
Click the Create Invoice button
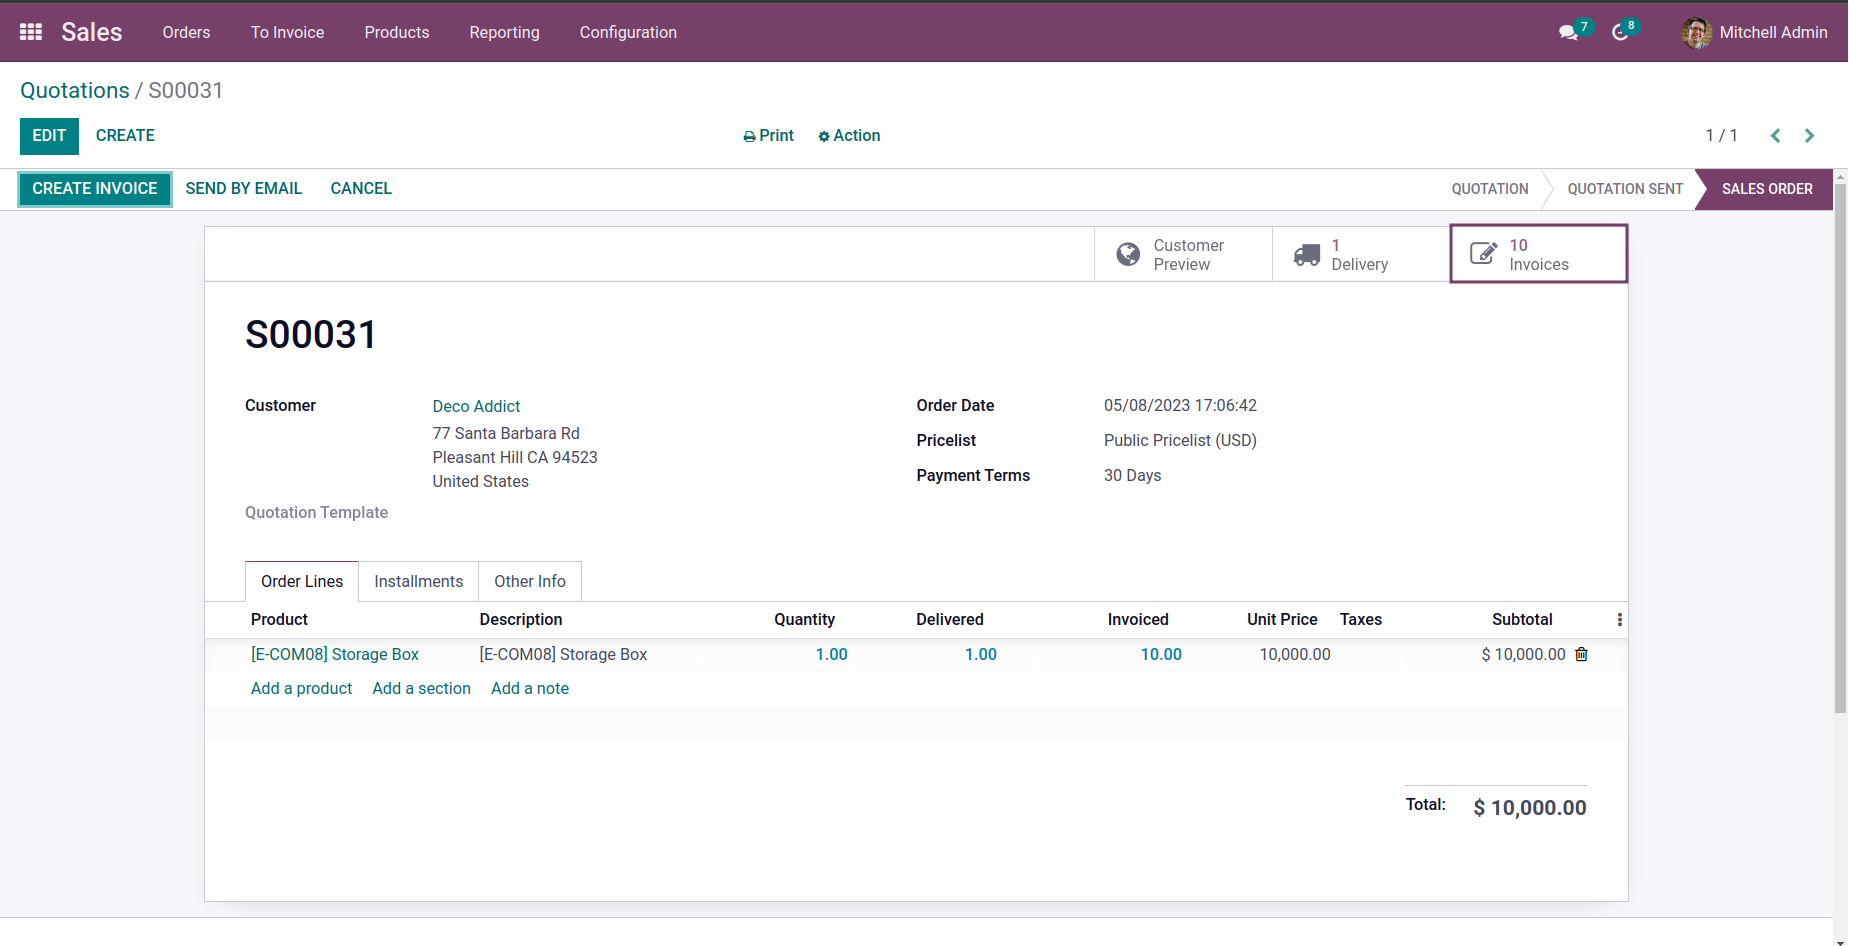(x=95, y=189)
